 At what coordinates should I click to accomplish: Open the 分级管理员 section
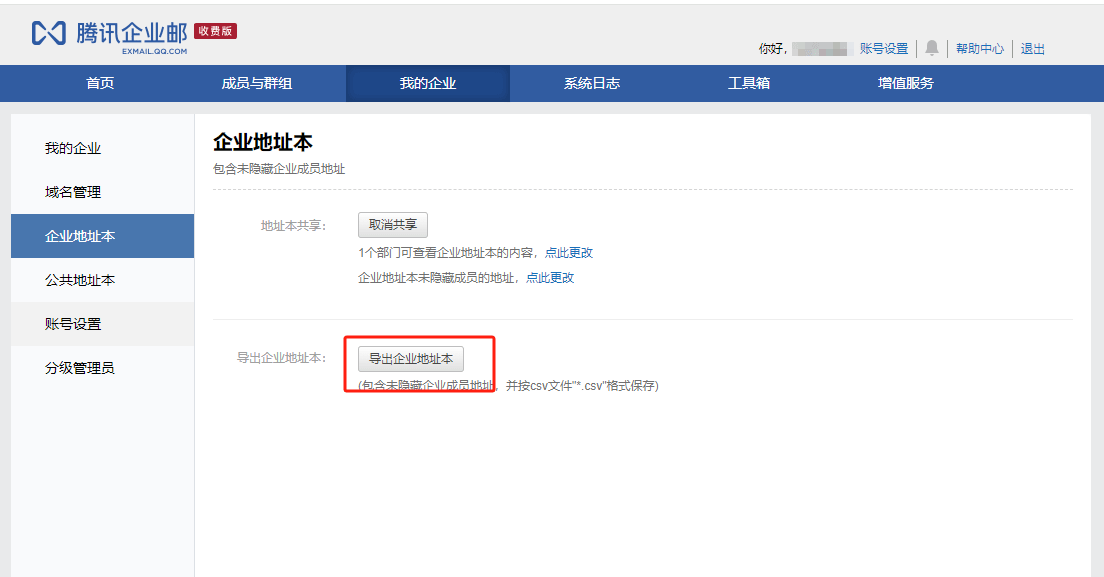(x=75, y=368)
